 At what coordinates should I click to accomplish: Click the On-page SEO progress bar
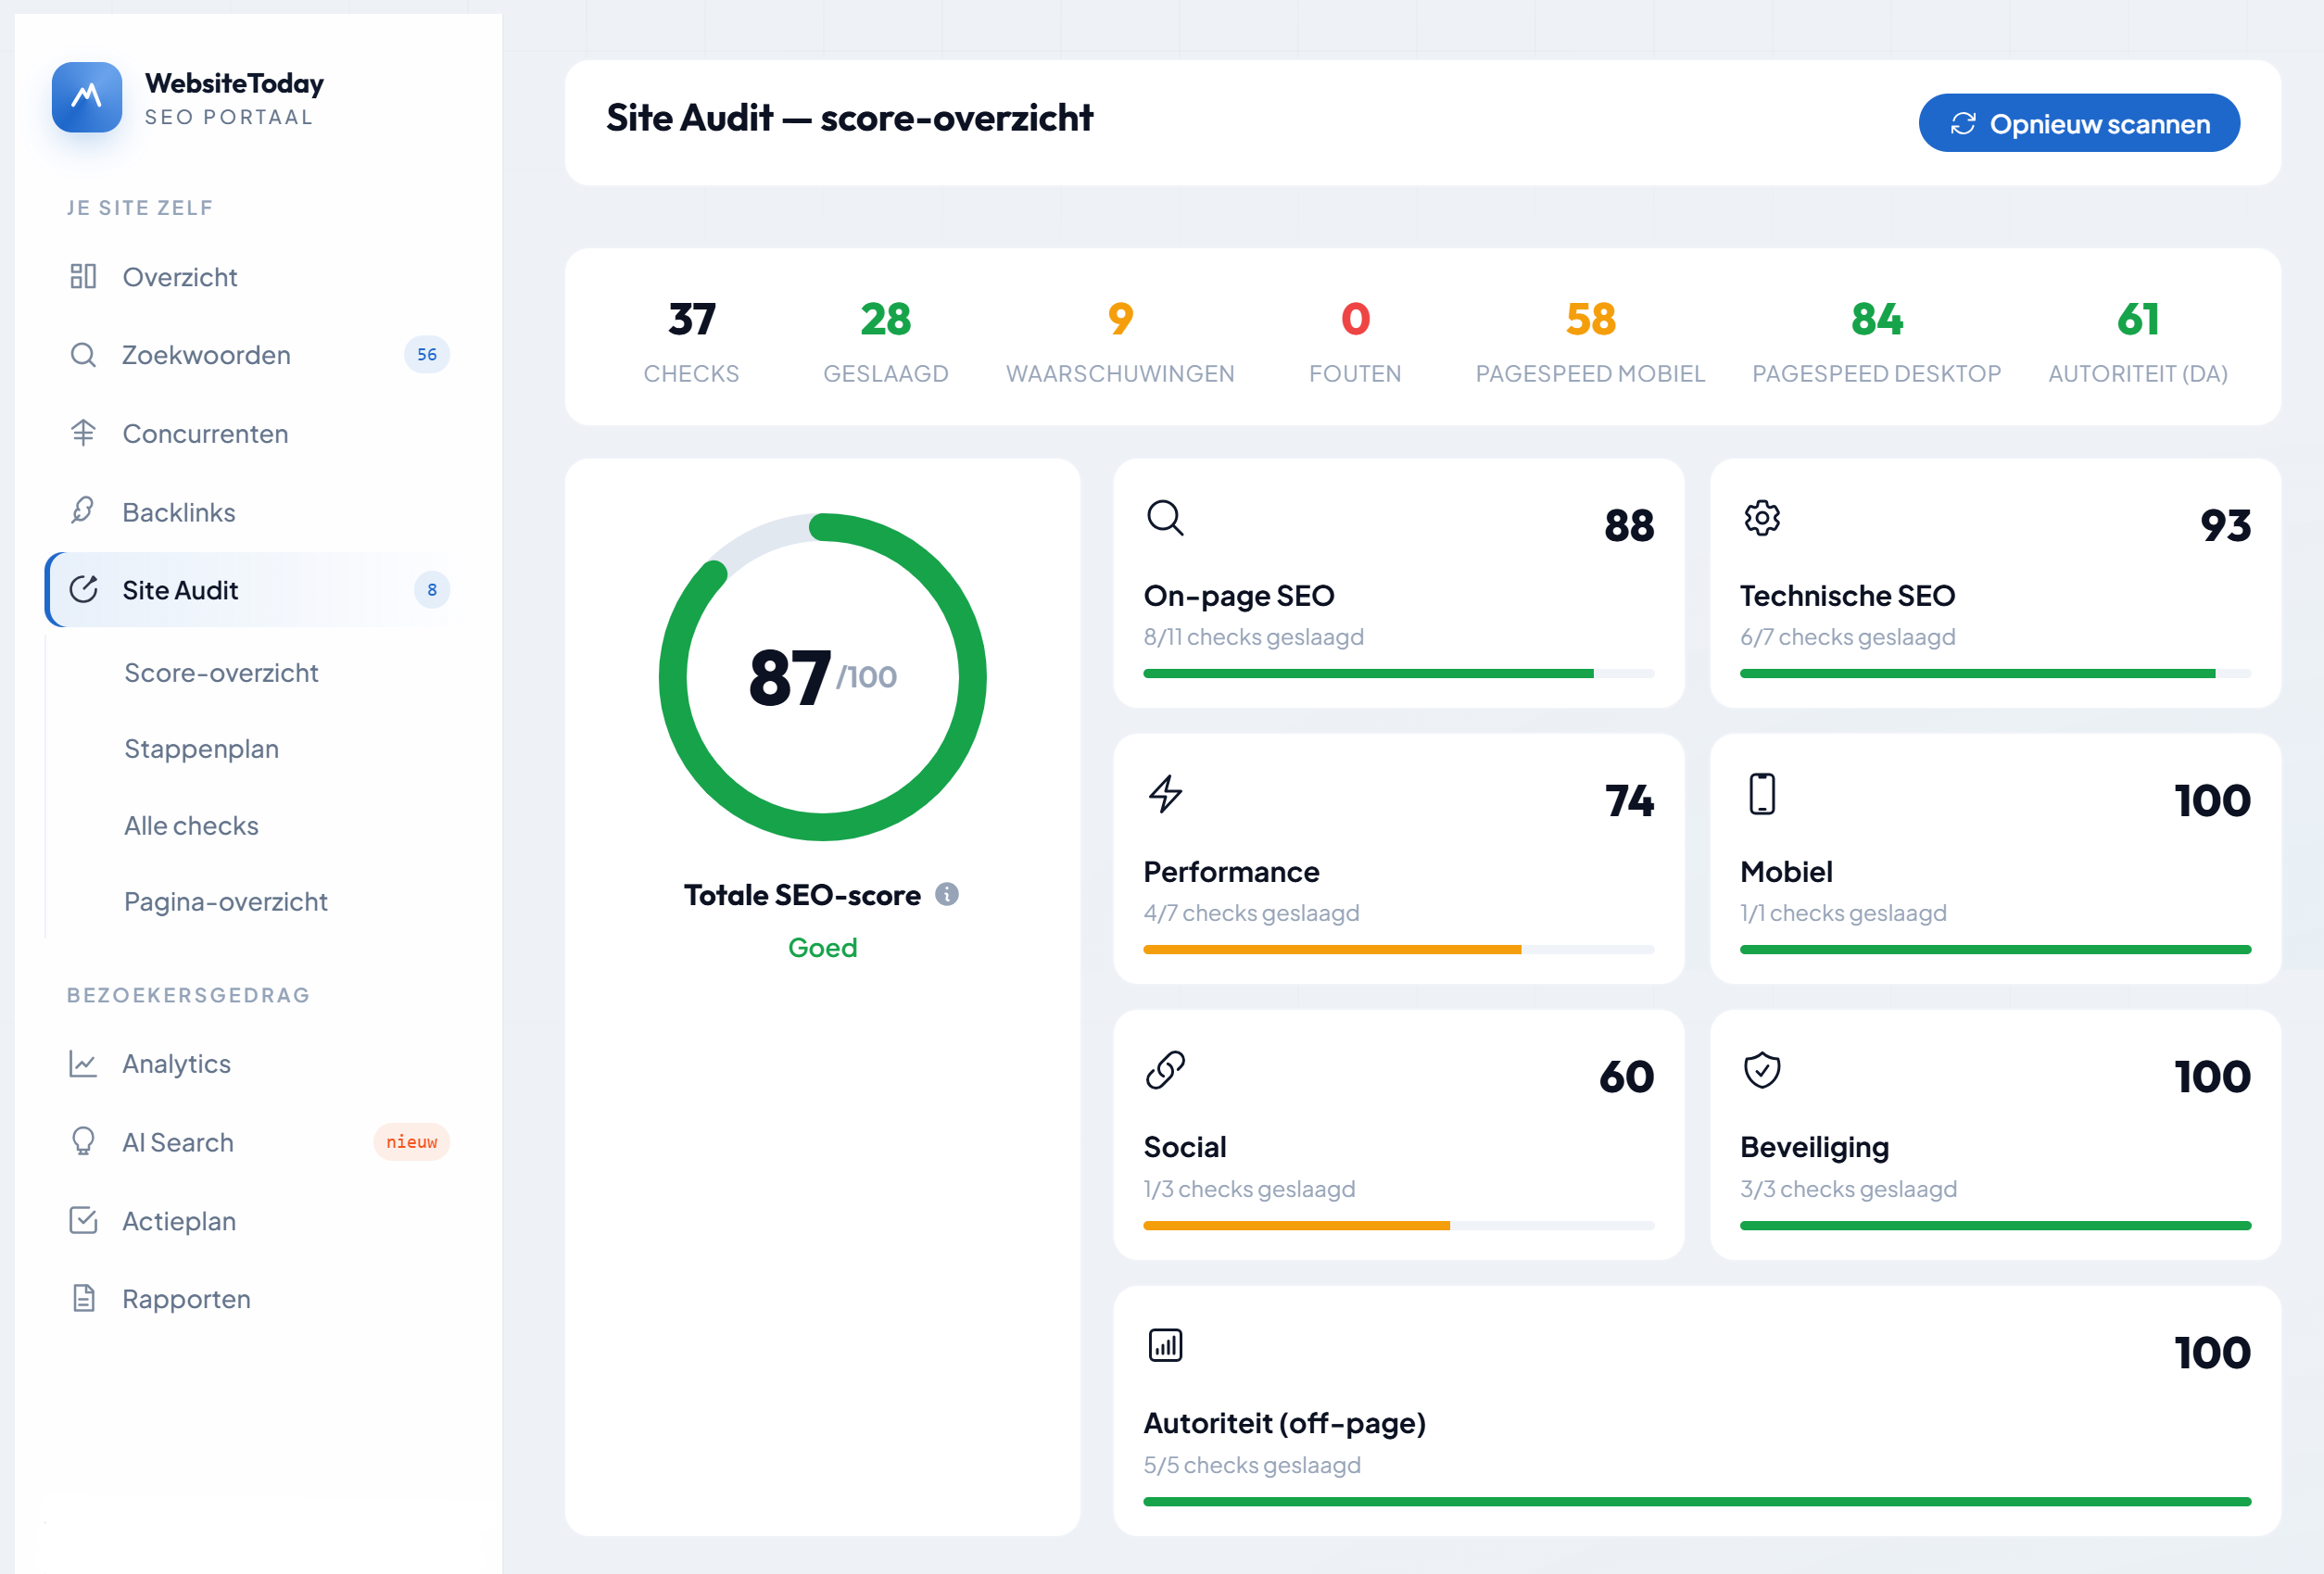click(1399, 674)
